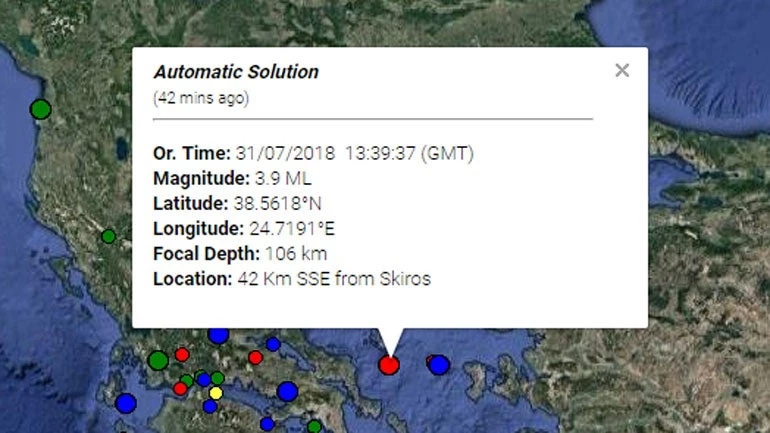Select red marker right of large green marker
Viewport: 770px width, 433px height.
182,354
